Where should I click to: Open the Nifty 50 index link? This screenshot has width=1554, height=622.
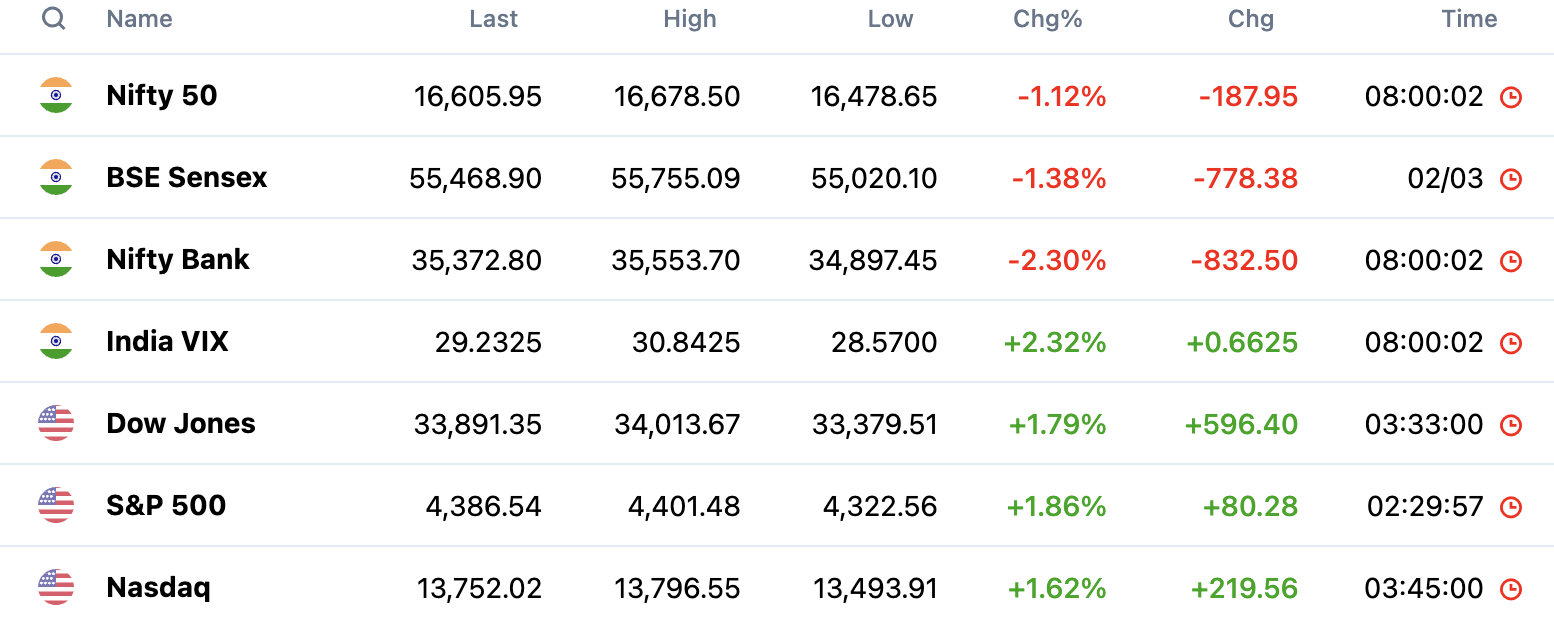click(162, 96)
